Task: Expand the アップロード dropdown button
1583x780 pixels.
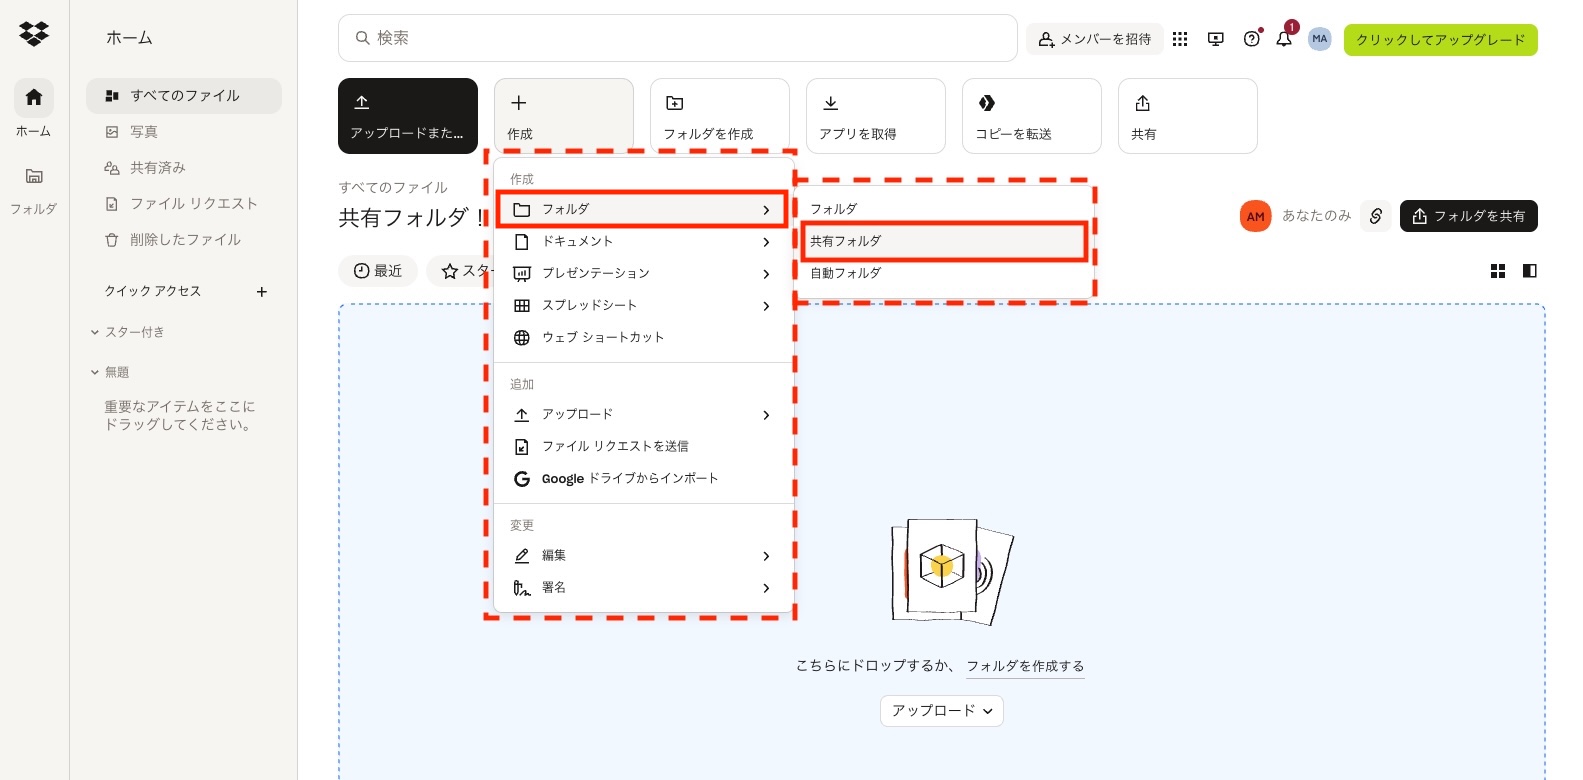Action: [941, 711]
